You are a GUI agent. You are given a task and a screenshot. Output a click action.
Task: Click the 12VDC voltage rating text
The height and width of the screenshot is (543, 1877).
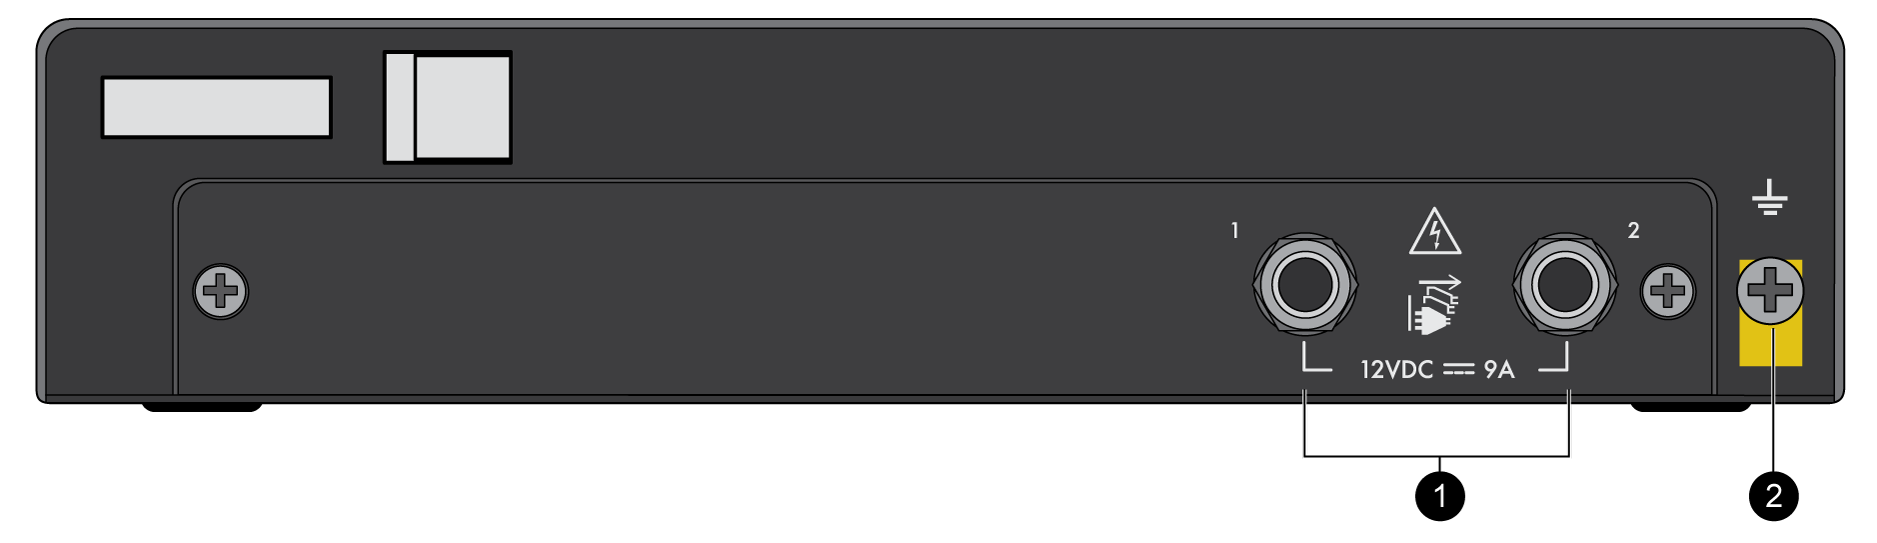tap(1397, 370)
